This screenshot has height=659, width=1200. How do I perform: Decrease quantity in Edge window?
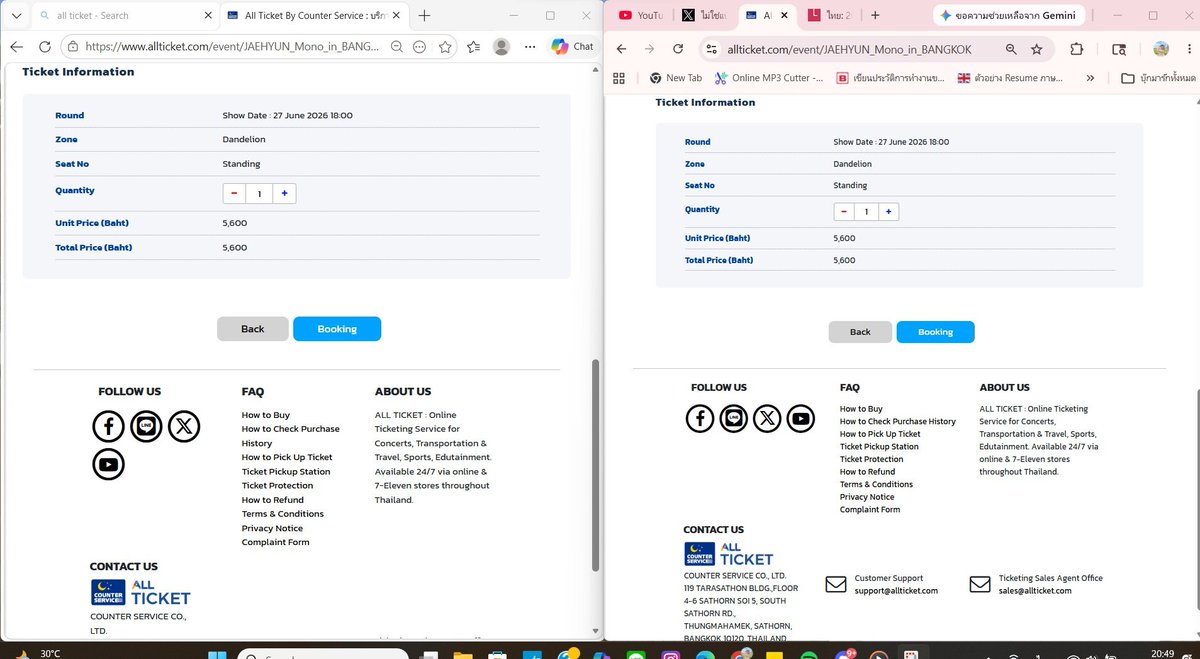coord(234,193)
